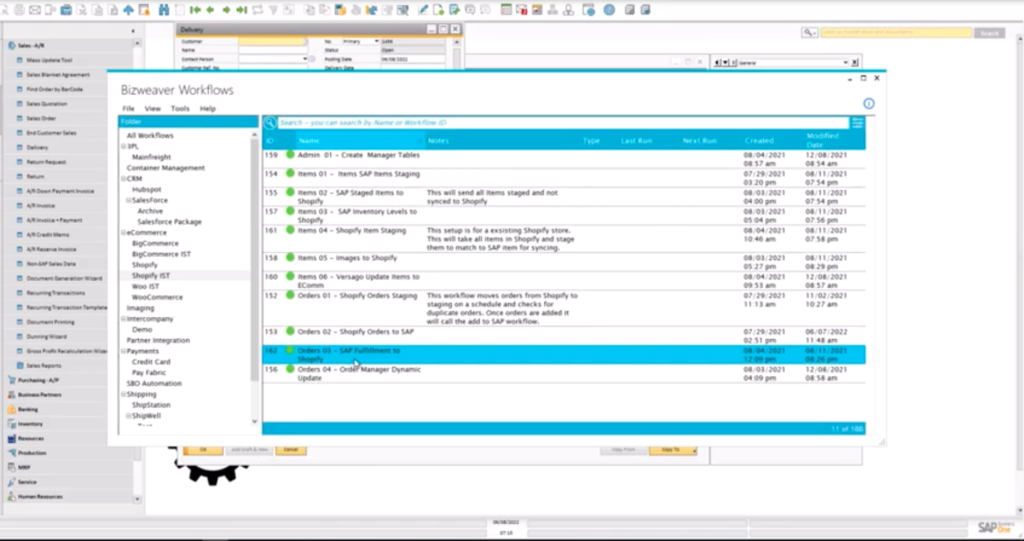Collapse the SalesForce folder node

click(x=129, y=201)
